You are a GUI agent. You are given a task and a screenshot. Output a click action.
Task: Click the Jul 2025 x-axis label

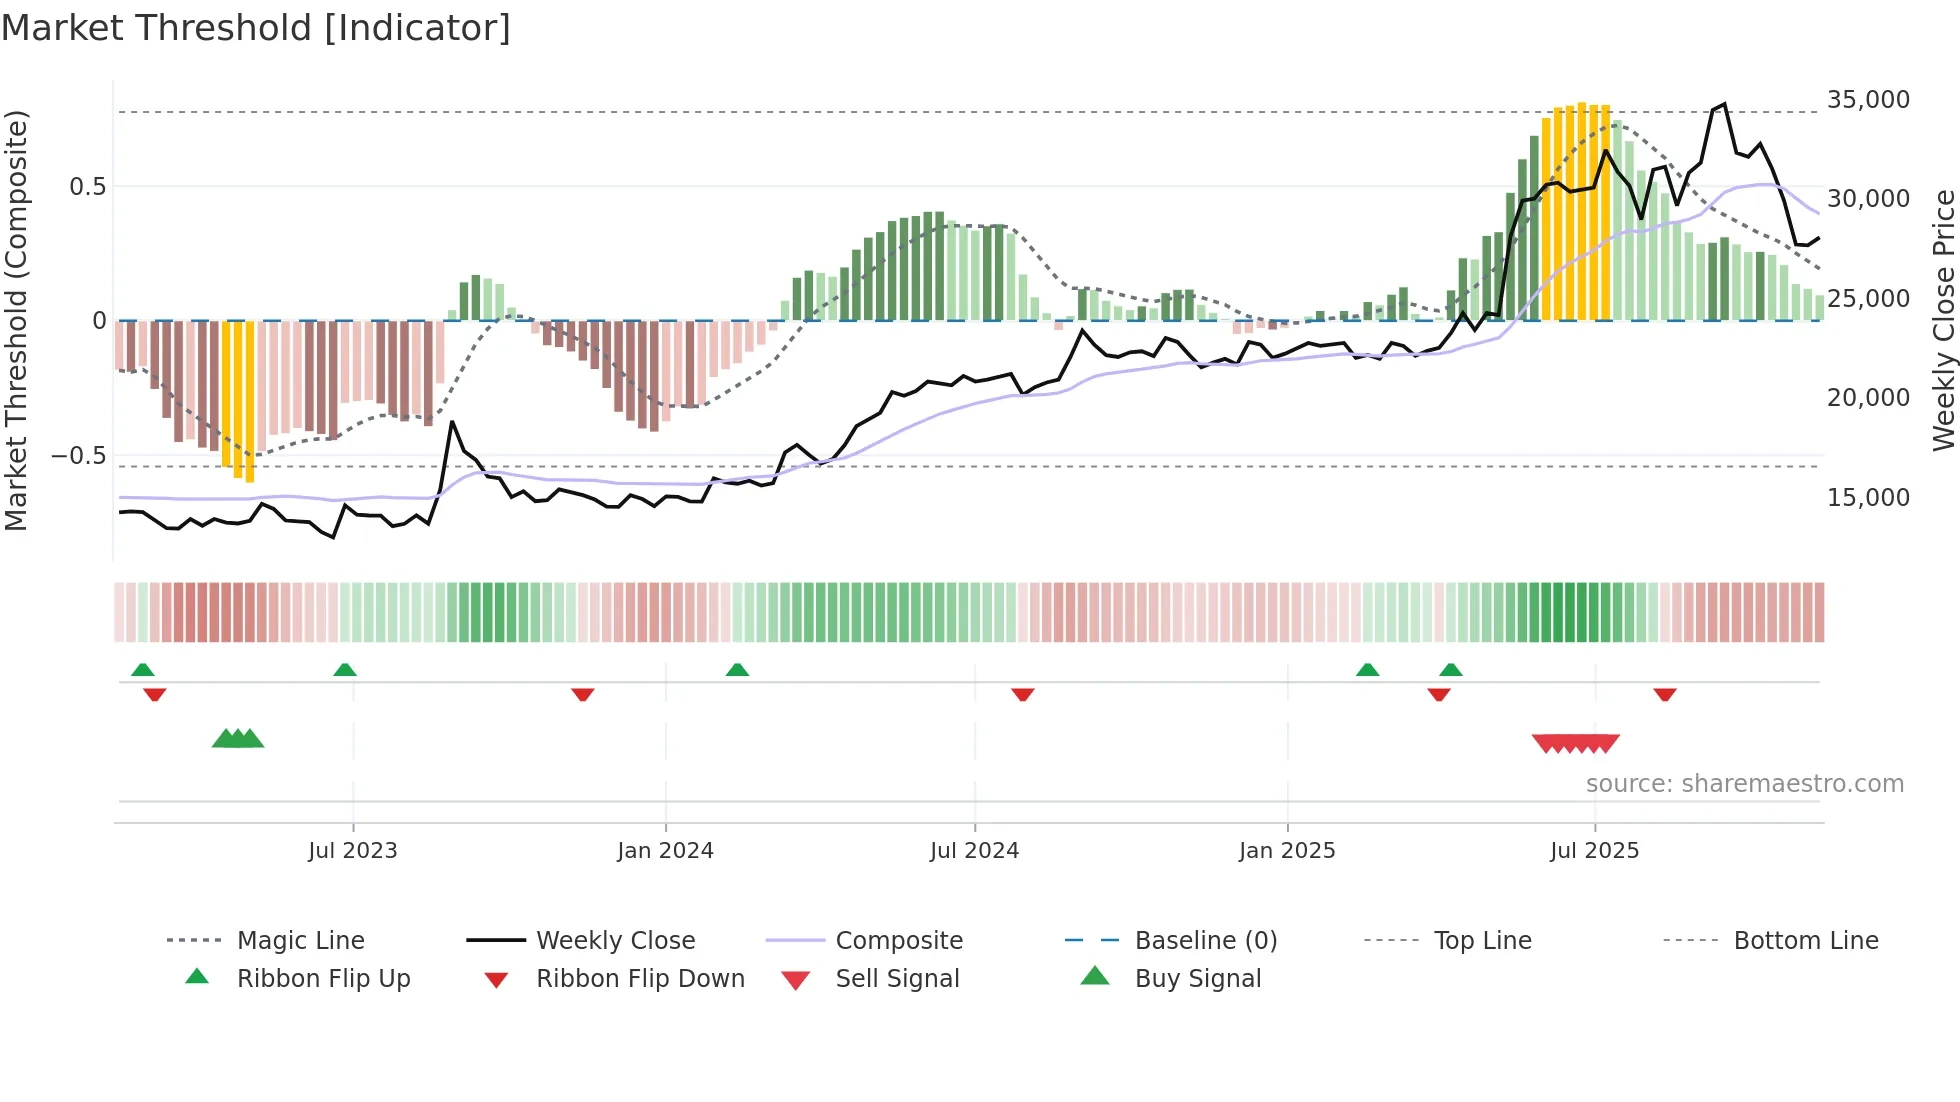1594,850
